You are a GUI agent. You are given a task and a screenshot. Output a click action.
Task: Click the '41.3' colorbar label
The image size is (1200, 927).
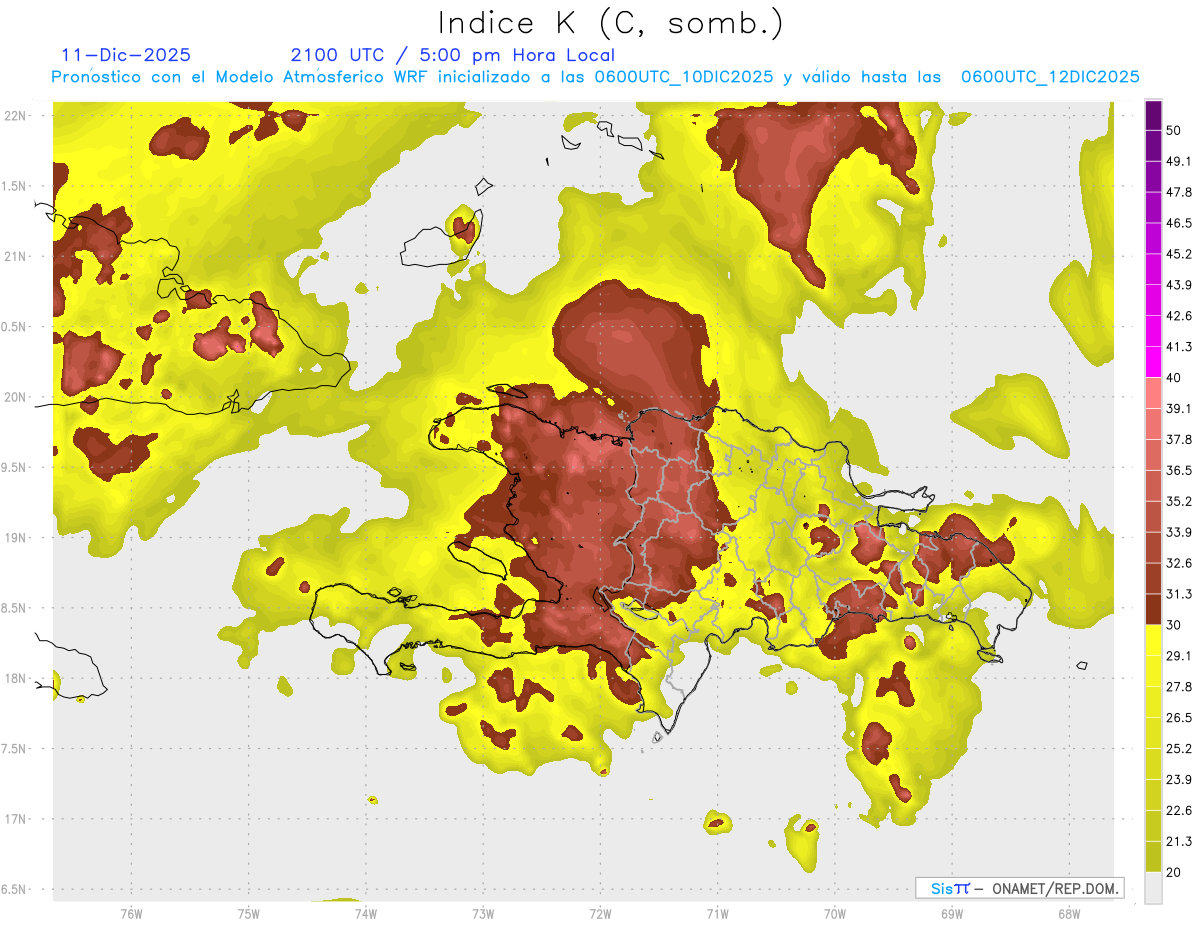tap(1179, 347)
